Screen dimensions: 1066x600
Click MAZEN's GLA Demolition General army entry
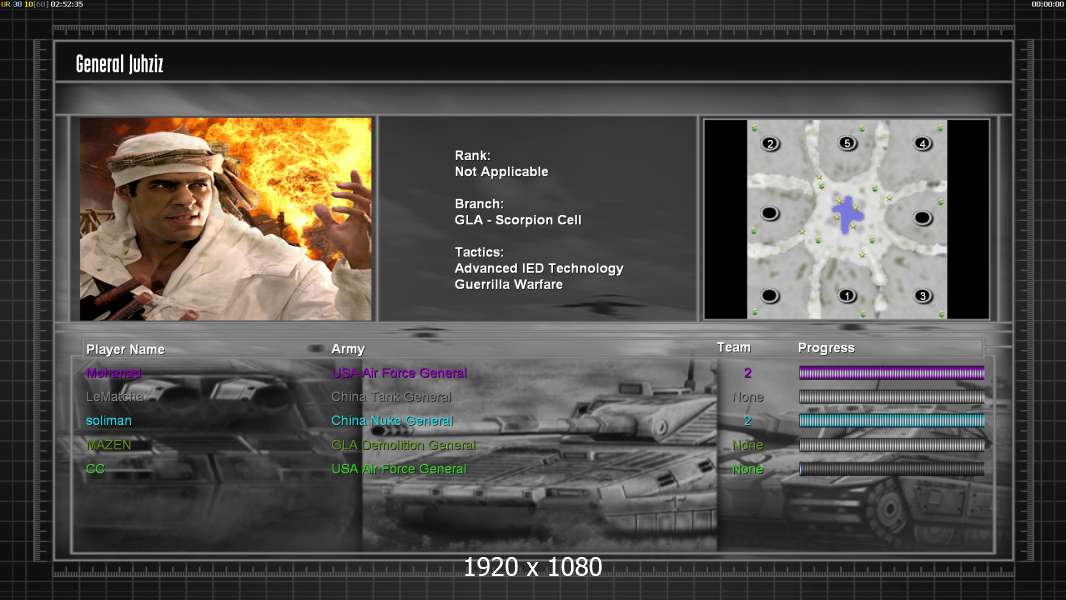[x=403, y=445]
